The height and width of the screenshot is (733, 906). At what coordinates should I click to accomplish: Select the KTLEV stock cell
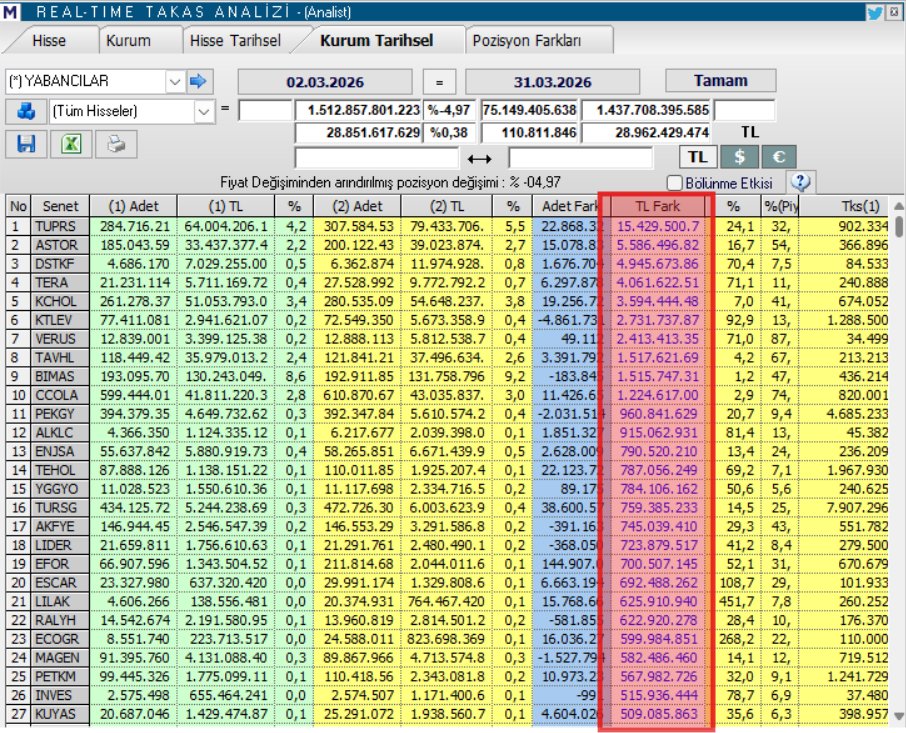(60, 320)
